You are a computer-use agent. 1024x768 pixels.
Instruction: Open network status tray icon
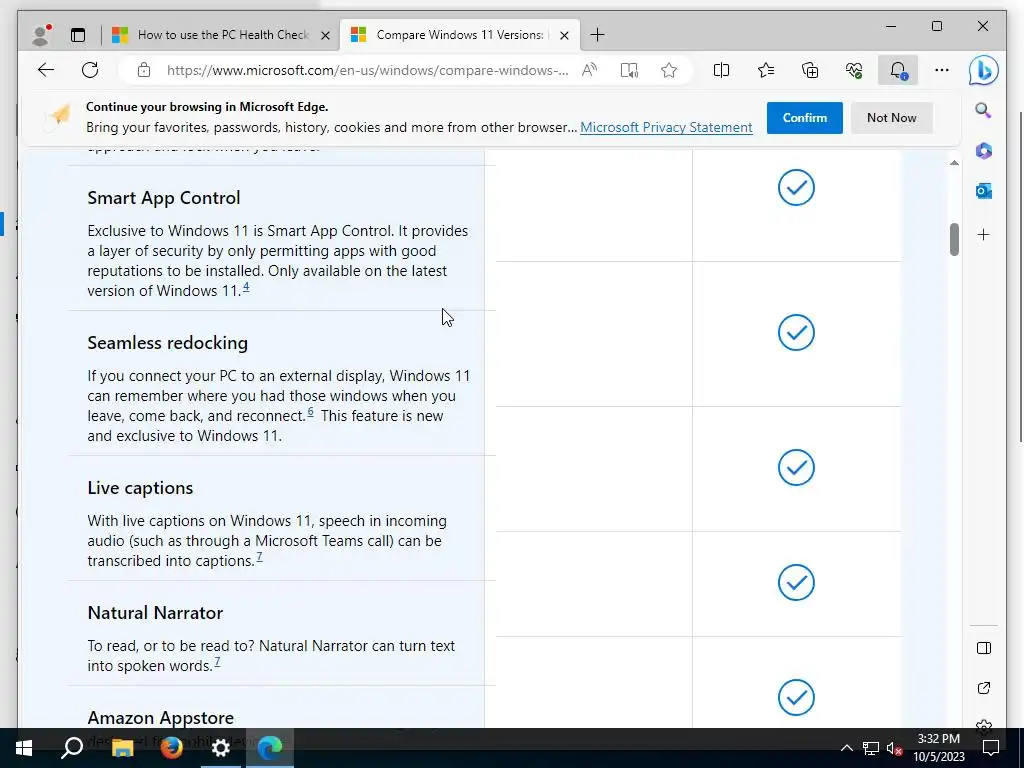tap(871, 748)
